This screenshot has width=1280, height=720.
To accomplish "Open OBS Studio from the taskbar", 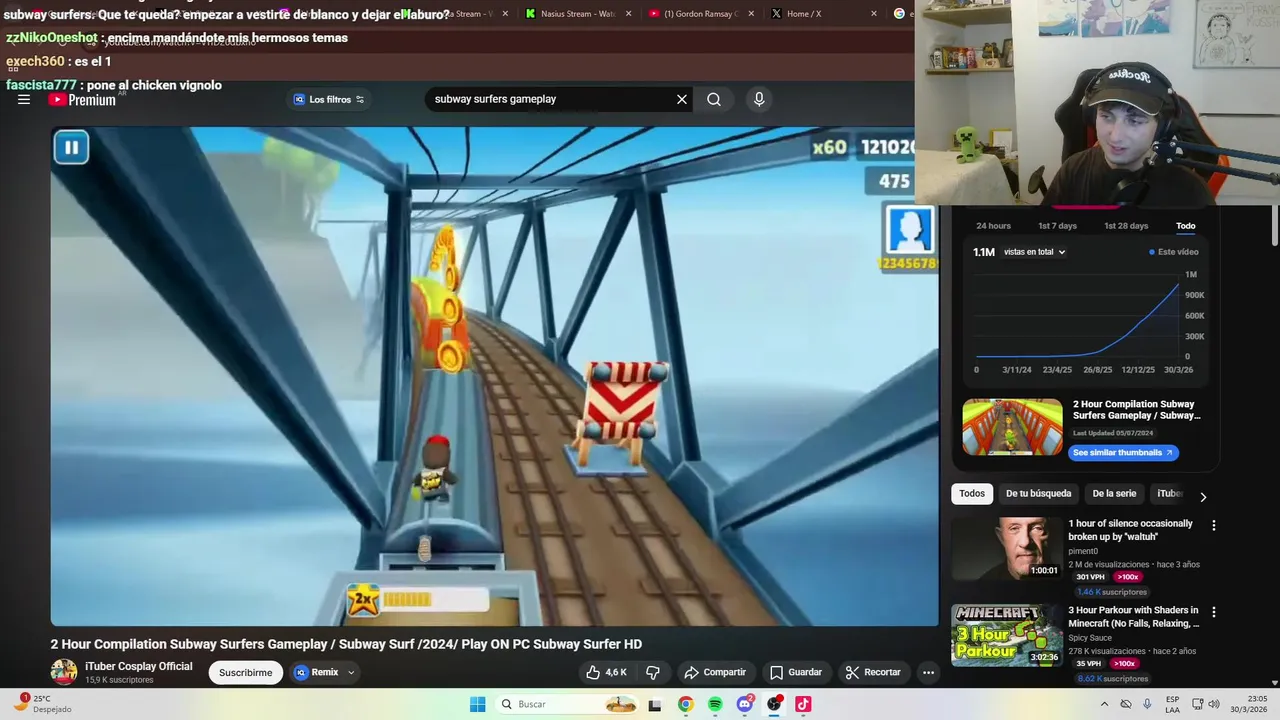I will pos(774,704).
